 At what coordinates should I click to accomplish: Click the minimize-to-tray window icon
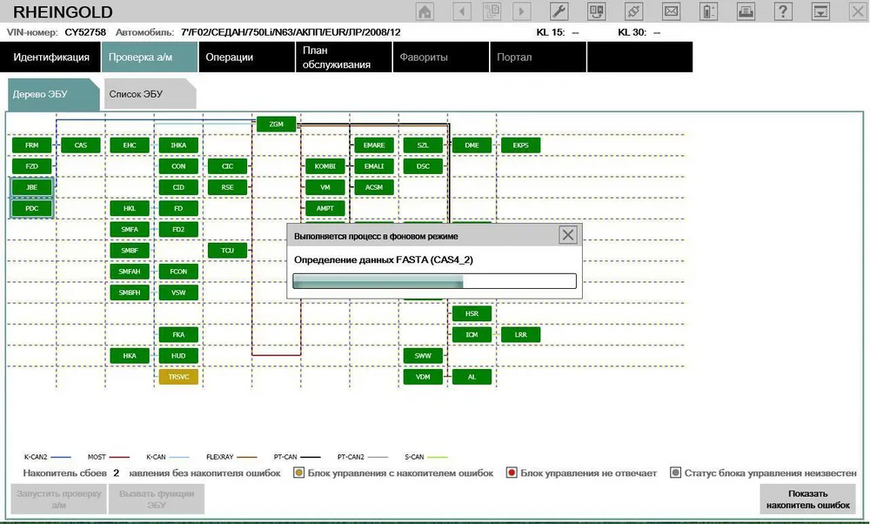(820, 11)
